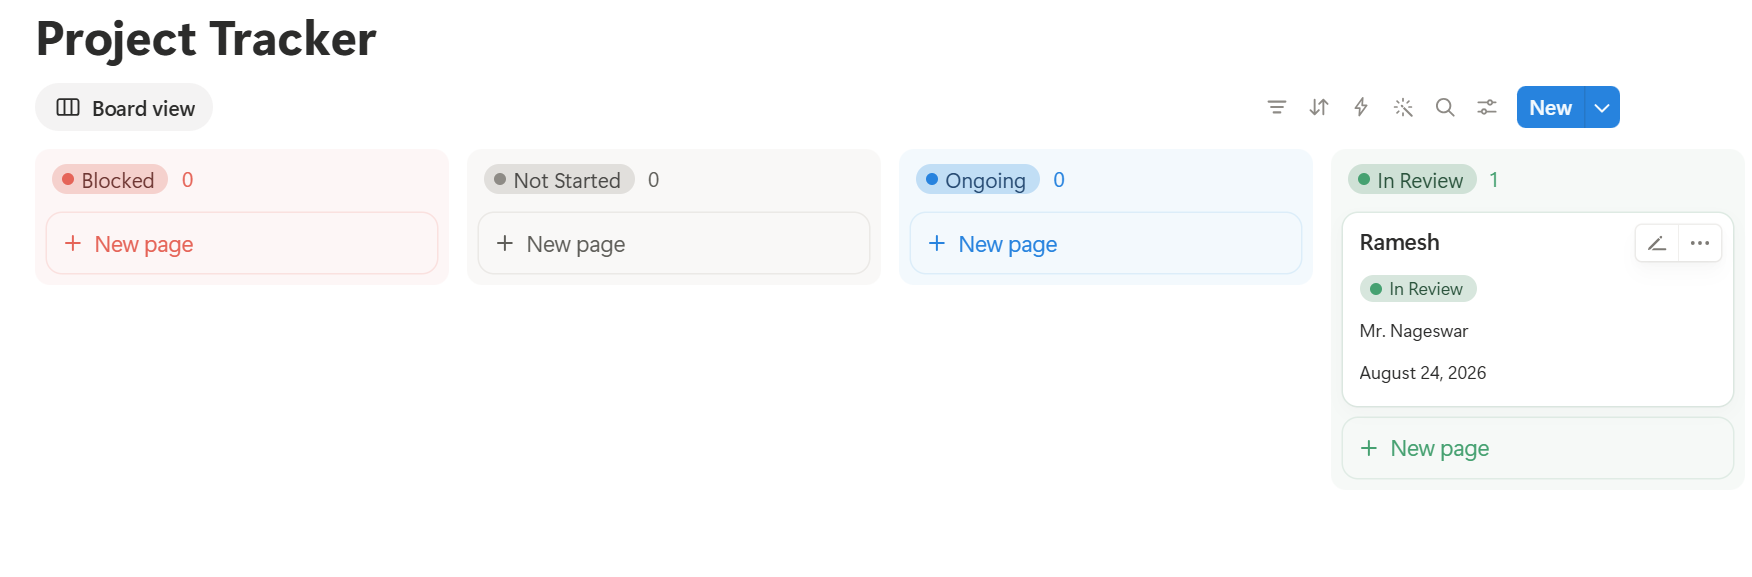The height and width of the screenshot is (577, 1752).
Task: Click the sort arrows icon
Action: [1319, 107]
